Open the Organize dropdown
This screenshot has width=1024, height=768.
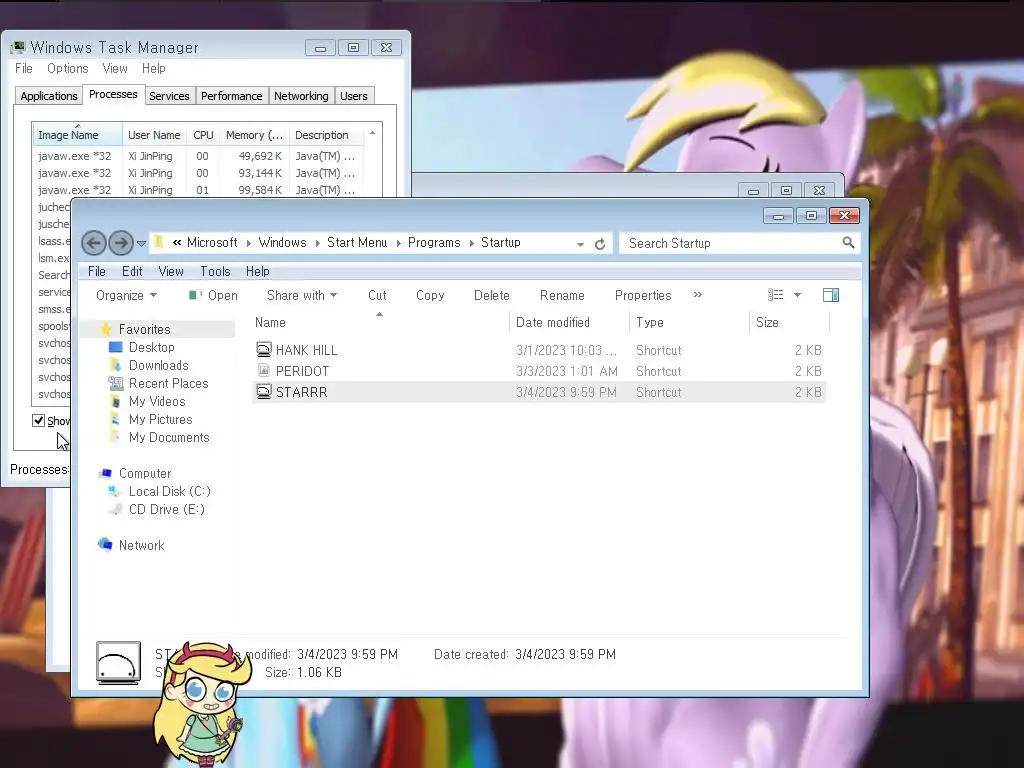(126, 295)
